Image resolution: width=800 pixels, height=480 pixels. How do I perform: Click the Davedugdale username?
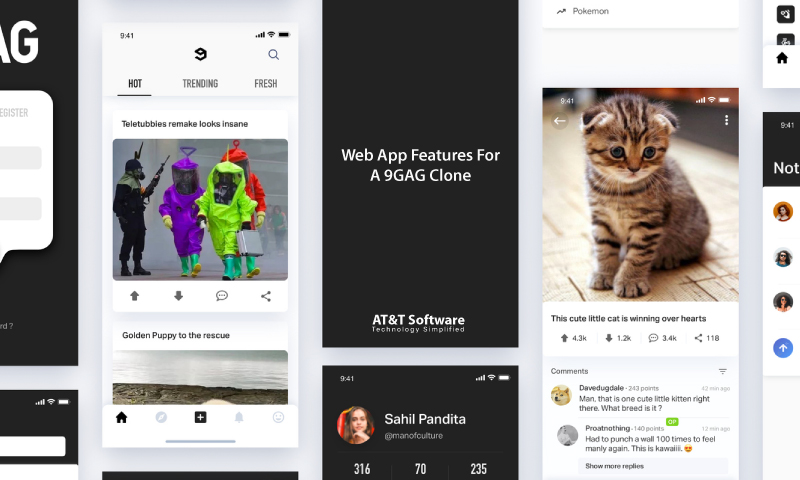pyautogui.click(x=601, y=388)
